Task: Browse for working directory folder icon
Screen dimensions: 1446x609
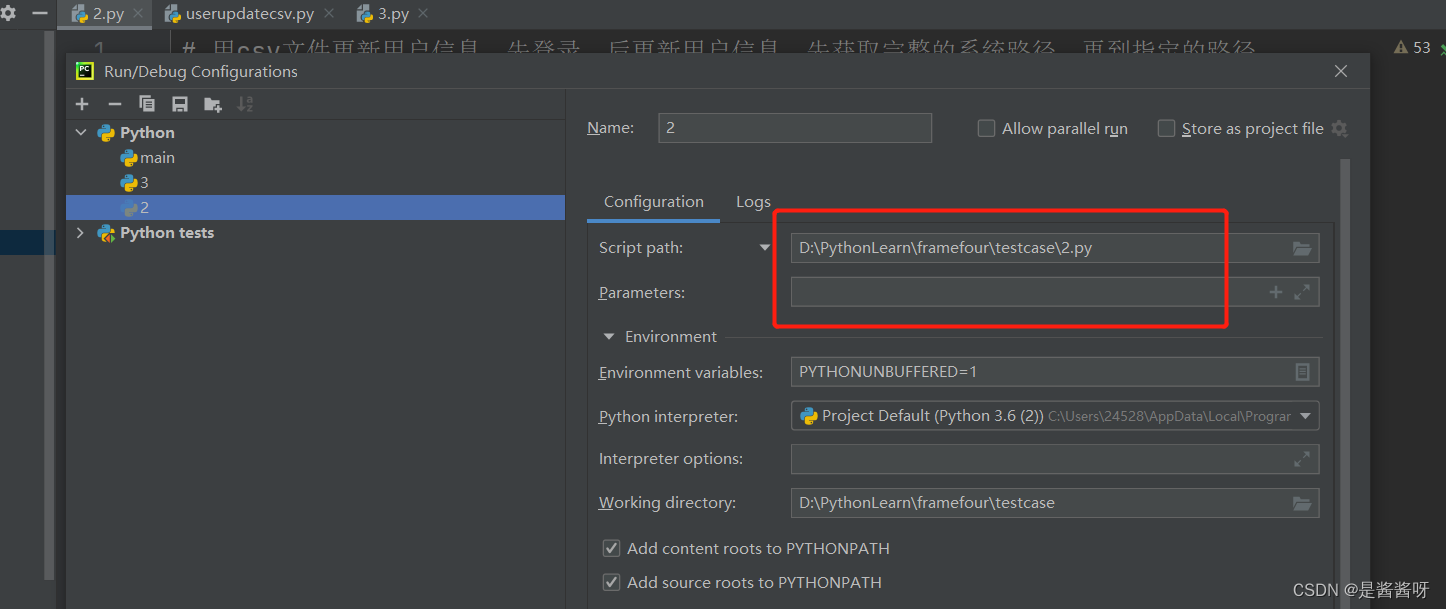Action: (1301, 503)
